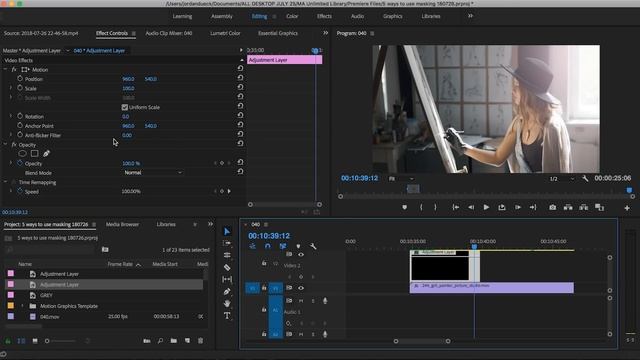Toggle V1 track output eye
The height and width of the screenshot is (360, 640).
coord(301,288)
